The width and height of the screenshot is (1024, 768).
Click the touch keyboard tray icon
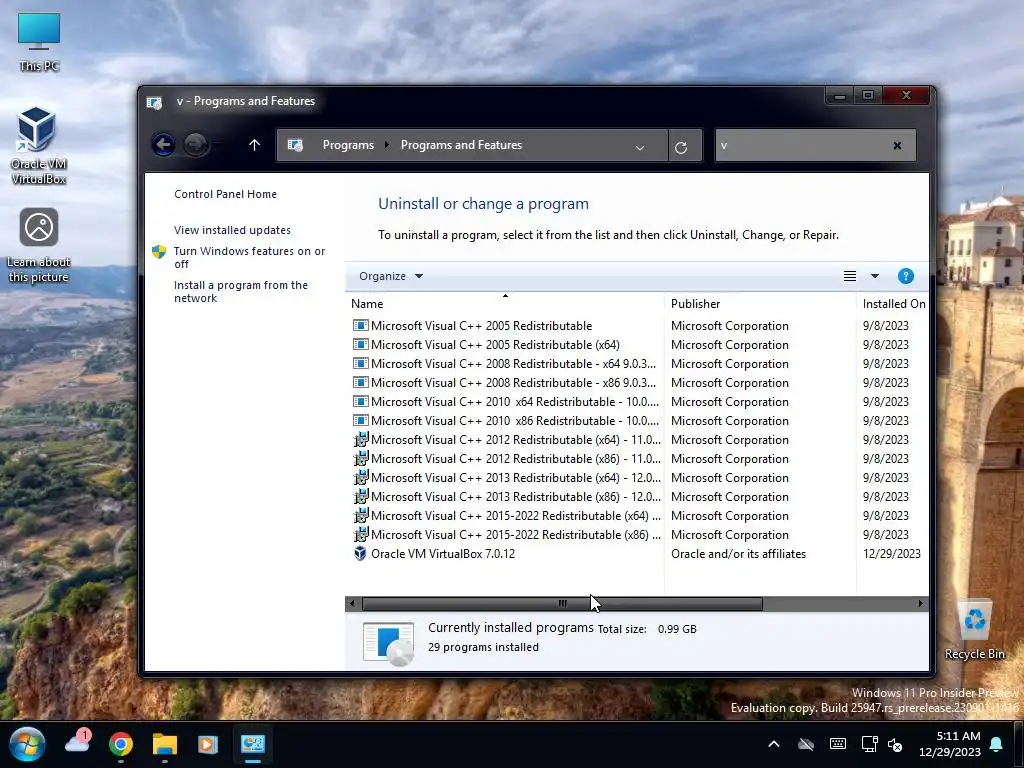point(837,744)
